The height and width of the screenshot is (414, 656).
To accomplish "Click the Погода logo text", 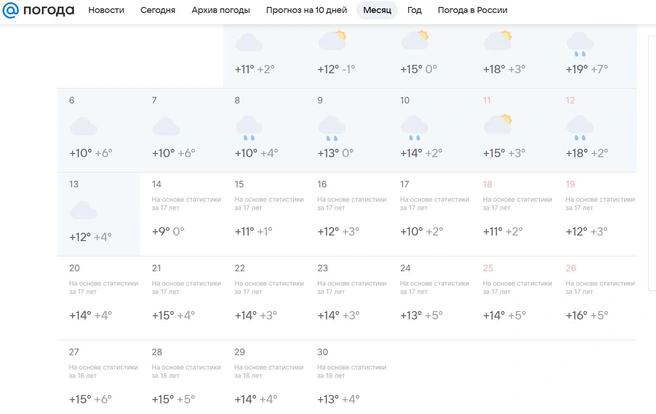I will click(x=49, y=10).
